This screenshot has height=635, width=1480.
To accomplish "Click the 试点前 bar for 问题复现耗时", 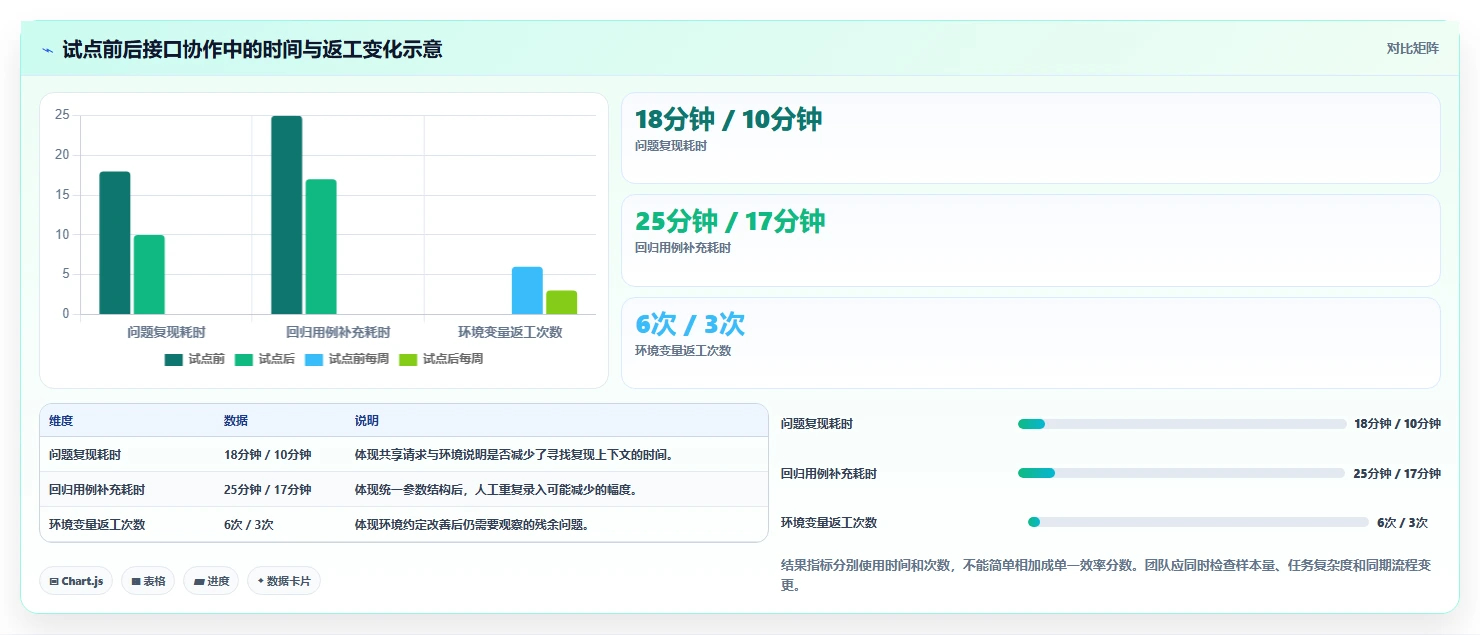I will (115, 243).
